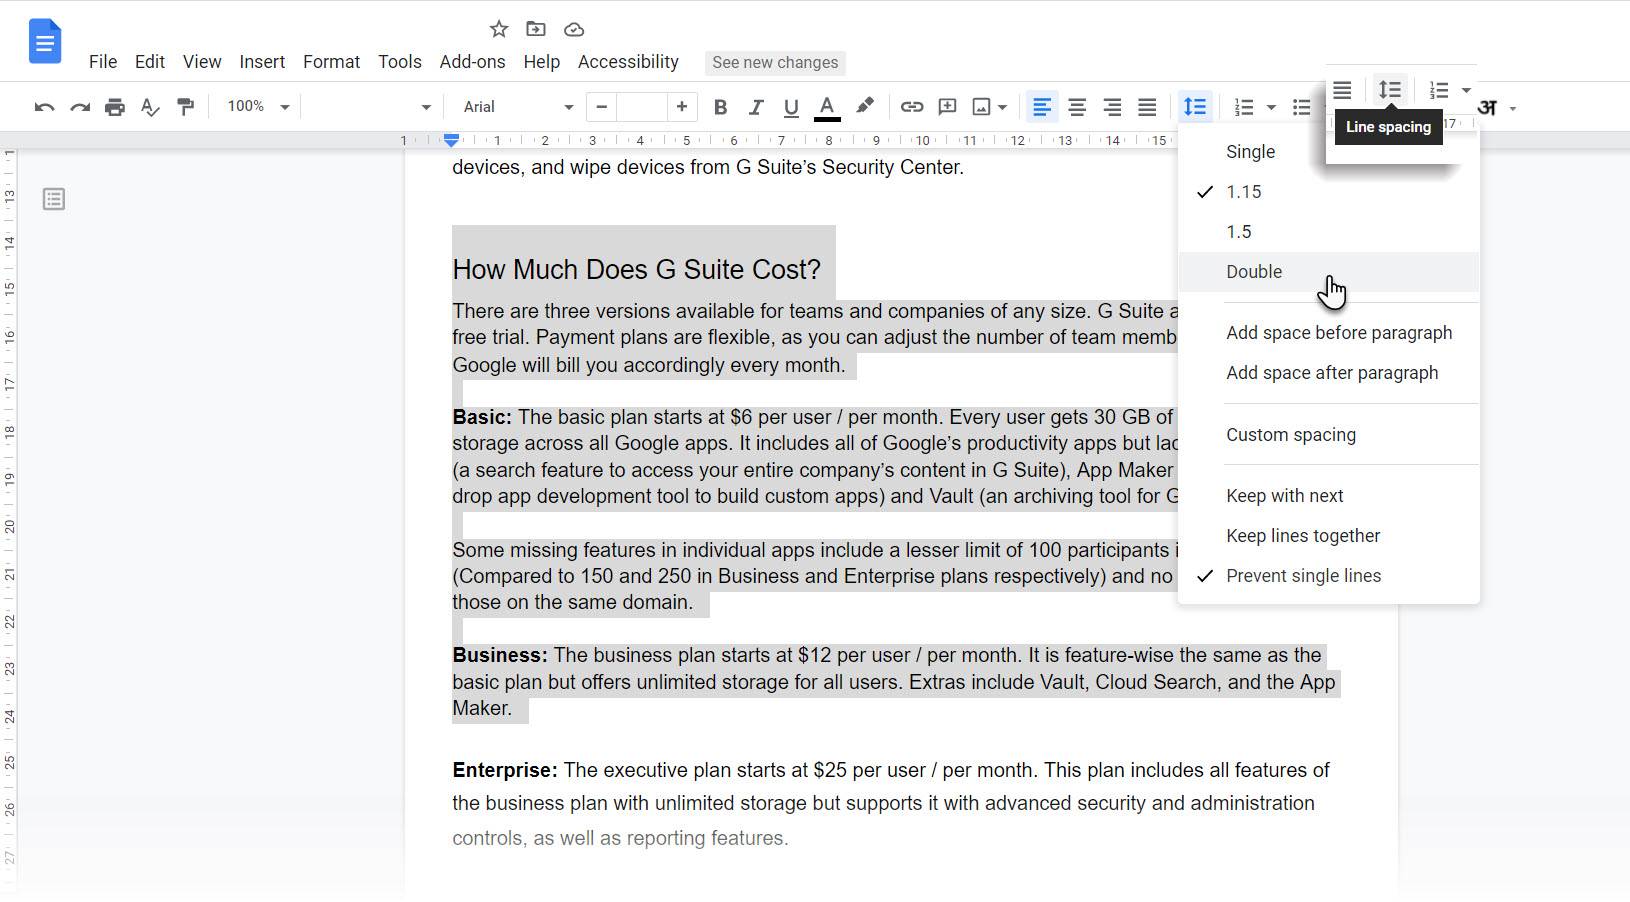
Task: Toggle the Prevent single lines option
Action: [1303, 576]
